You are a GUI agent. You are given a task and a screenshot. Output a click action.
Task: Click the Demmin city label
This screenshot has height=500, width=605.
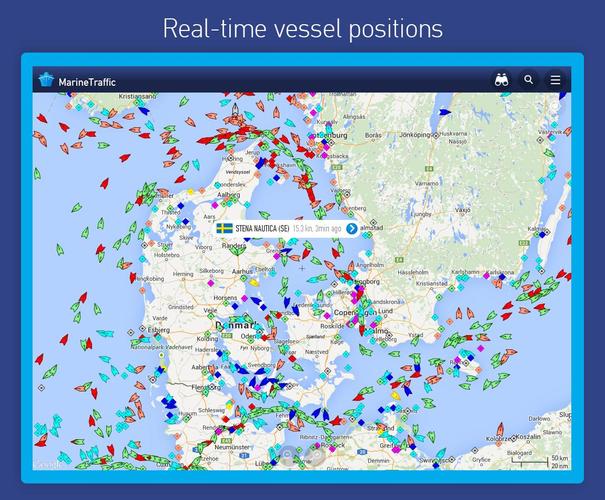point(379,461)
